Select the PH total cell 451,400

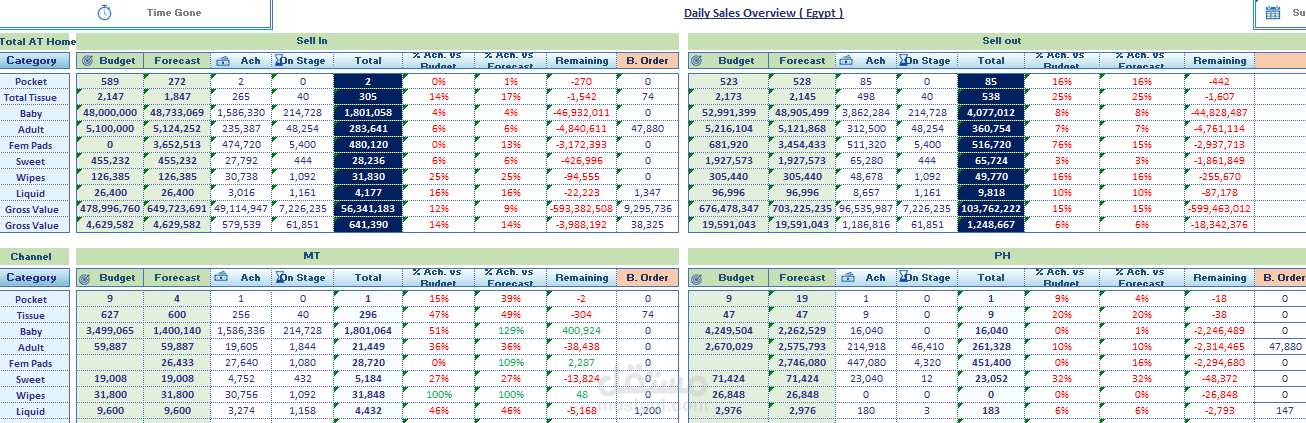(991, 363)
